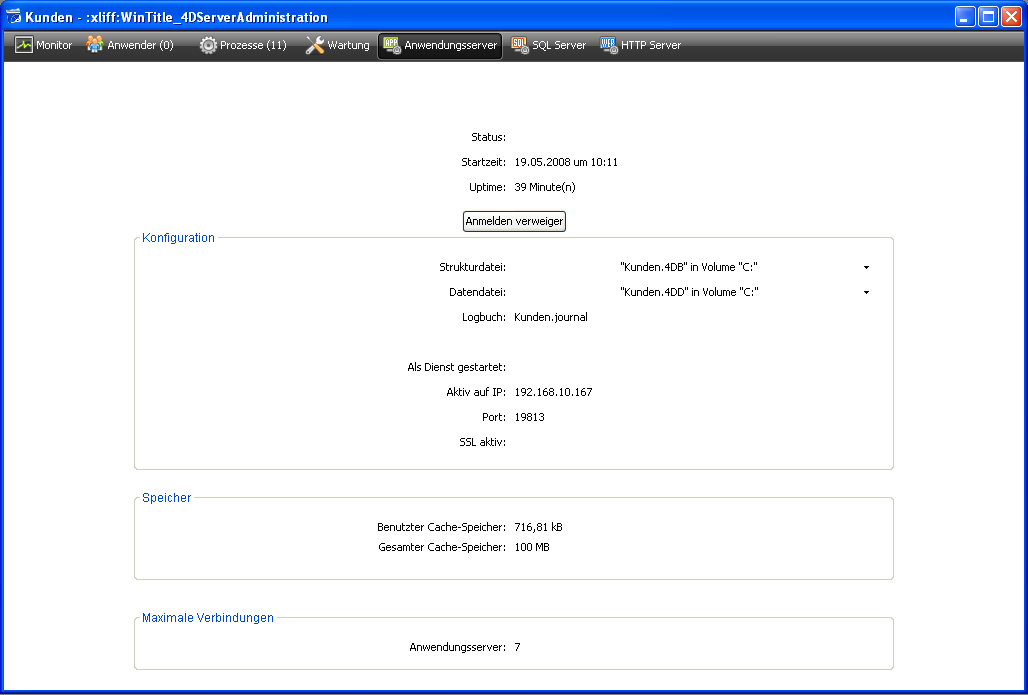Expand the Strukturdatei path dropdown arrow
Viewport: 1028px width, 695px height.
pos(866,268)
